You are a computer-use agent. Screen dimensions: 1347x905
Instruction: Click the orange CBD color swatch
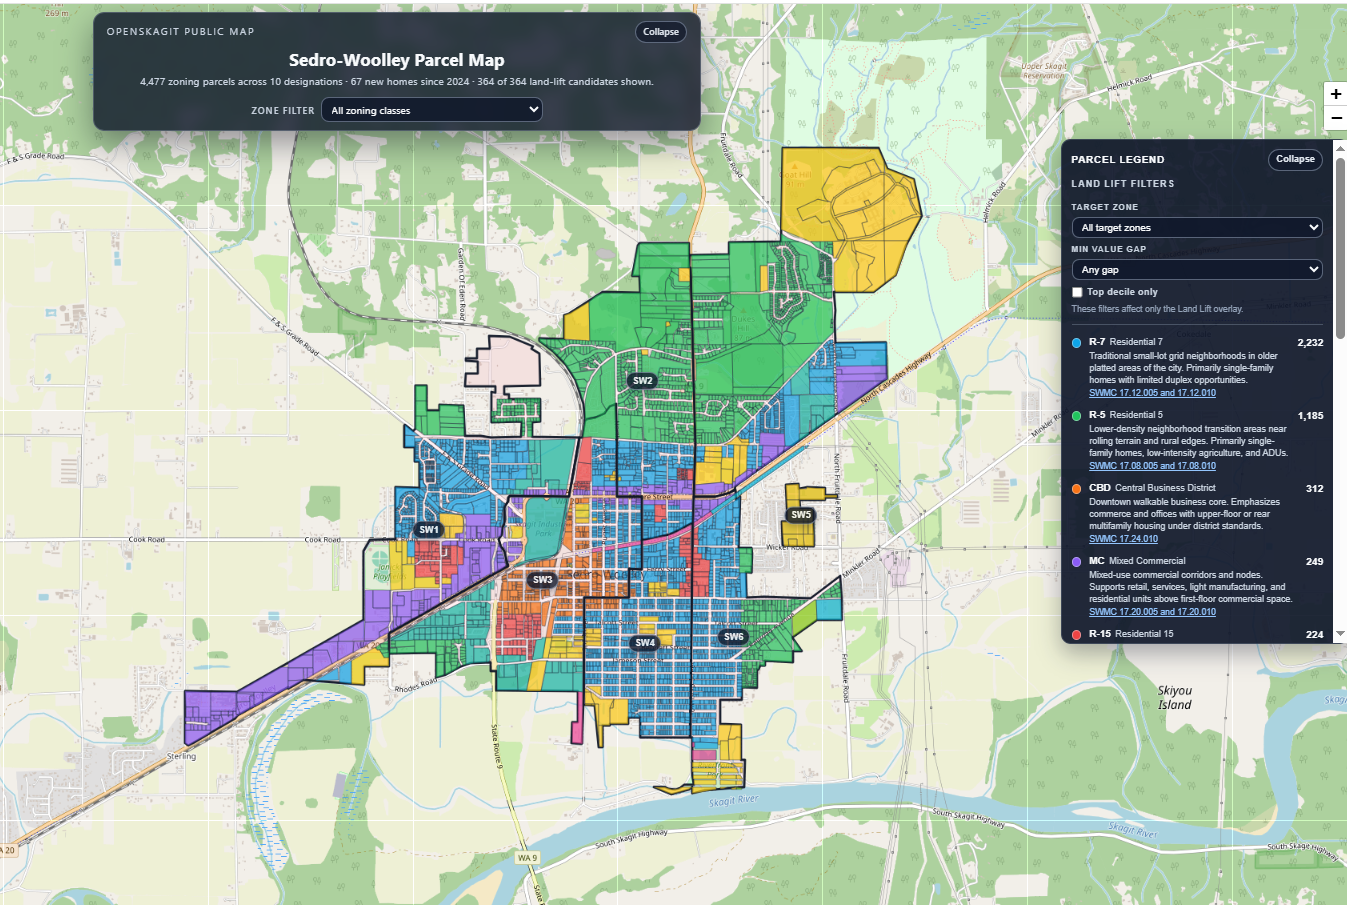pyautogui.click(x=1078, y=488)
